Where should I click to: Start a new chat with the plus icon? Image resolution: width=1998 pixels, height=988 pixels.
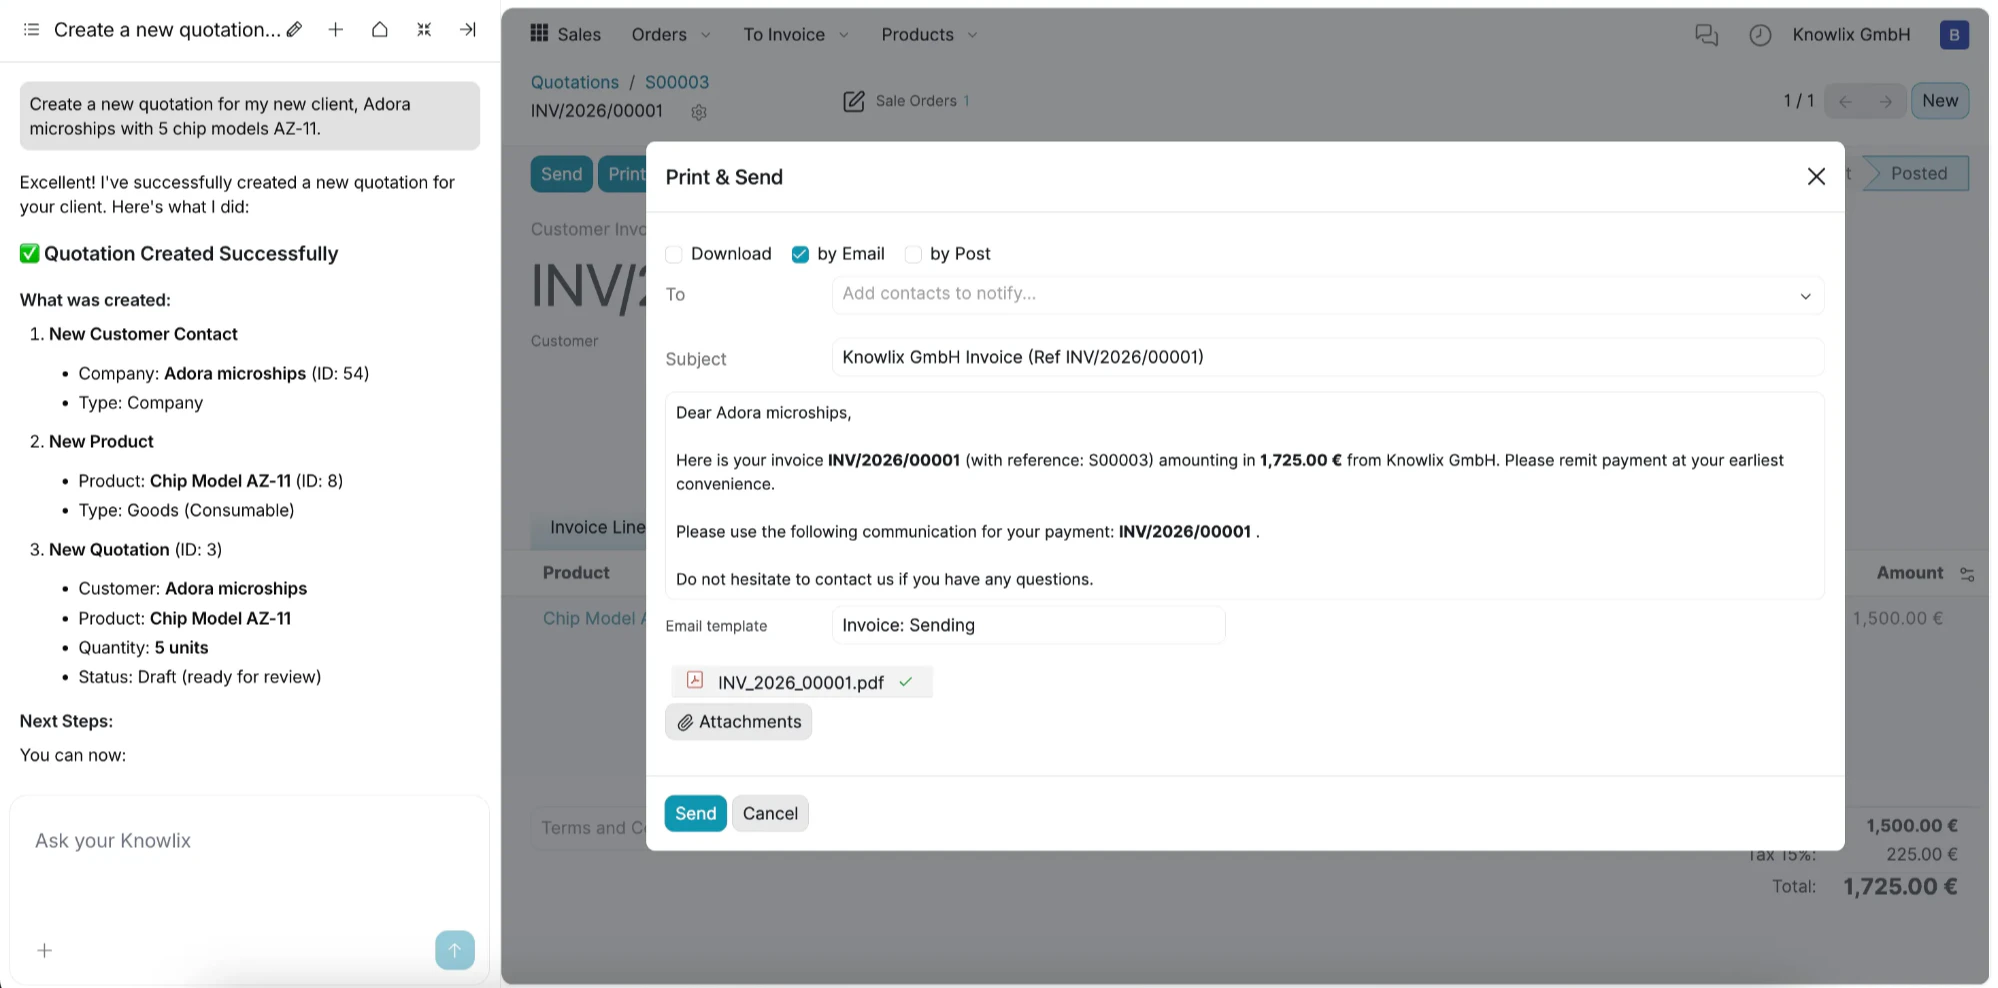[335, 30]
